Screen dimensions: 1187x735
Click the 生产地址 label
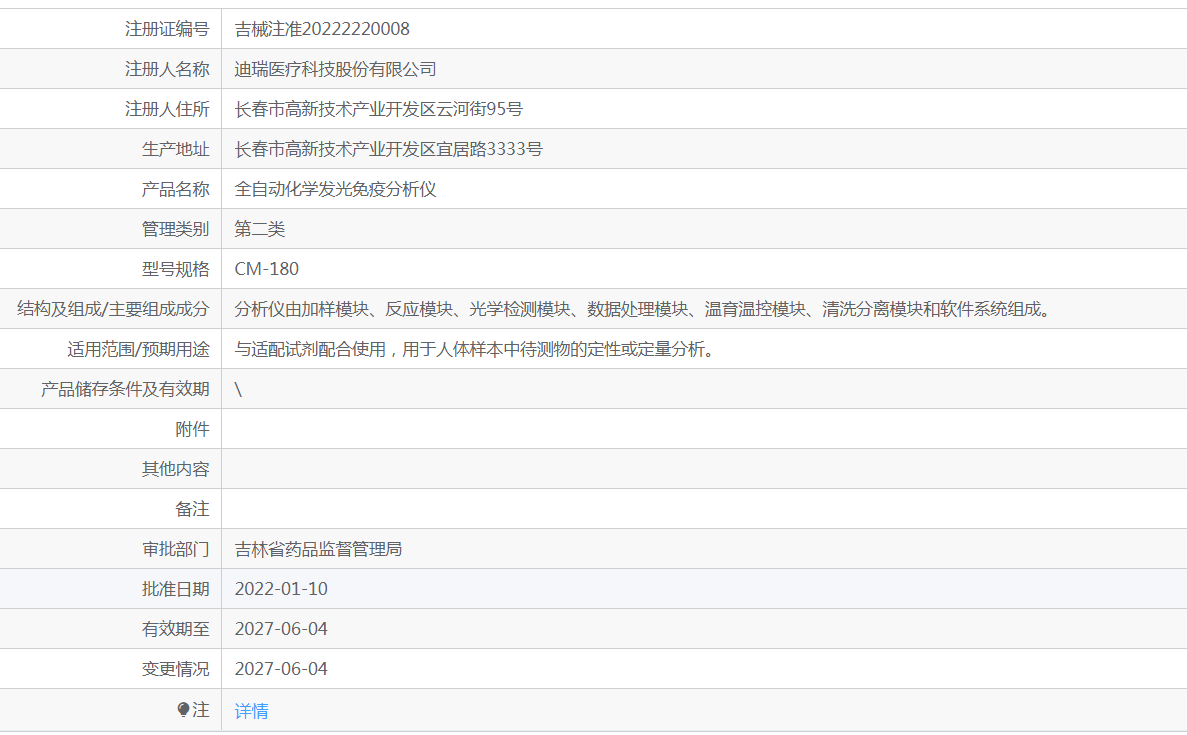point(176,150)
